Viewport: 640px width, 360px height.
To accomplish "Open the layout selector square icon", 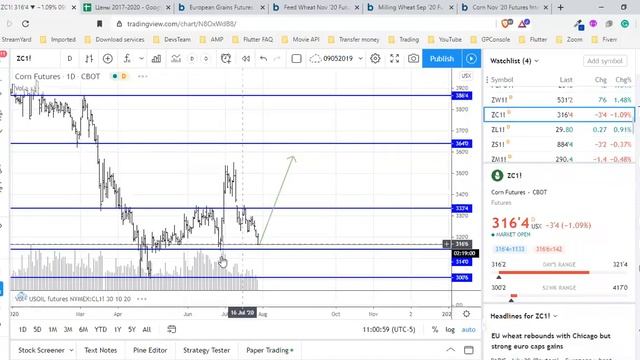I will [297, 59].
